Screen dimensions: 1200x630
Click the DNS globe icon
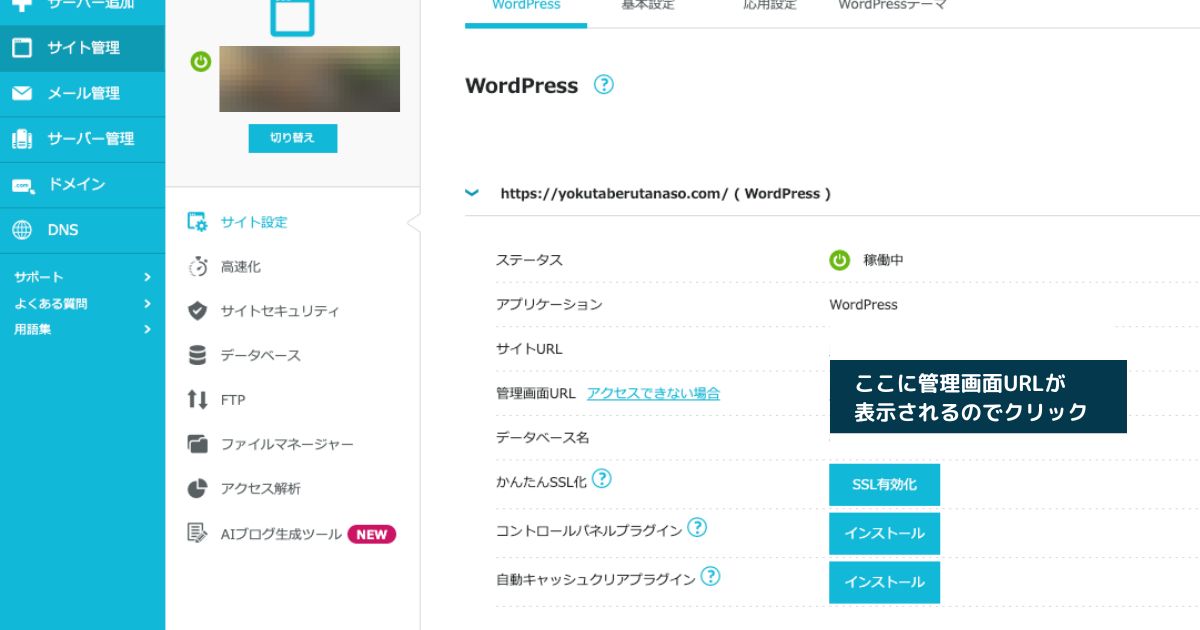point(22,230)
